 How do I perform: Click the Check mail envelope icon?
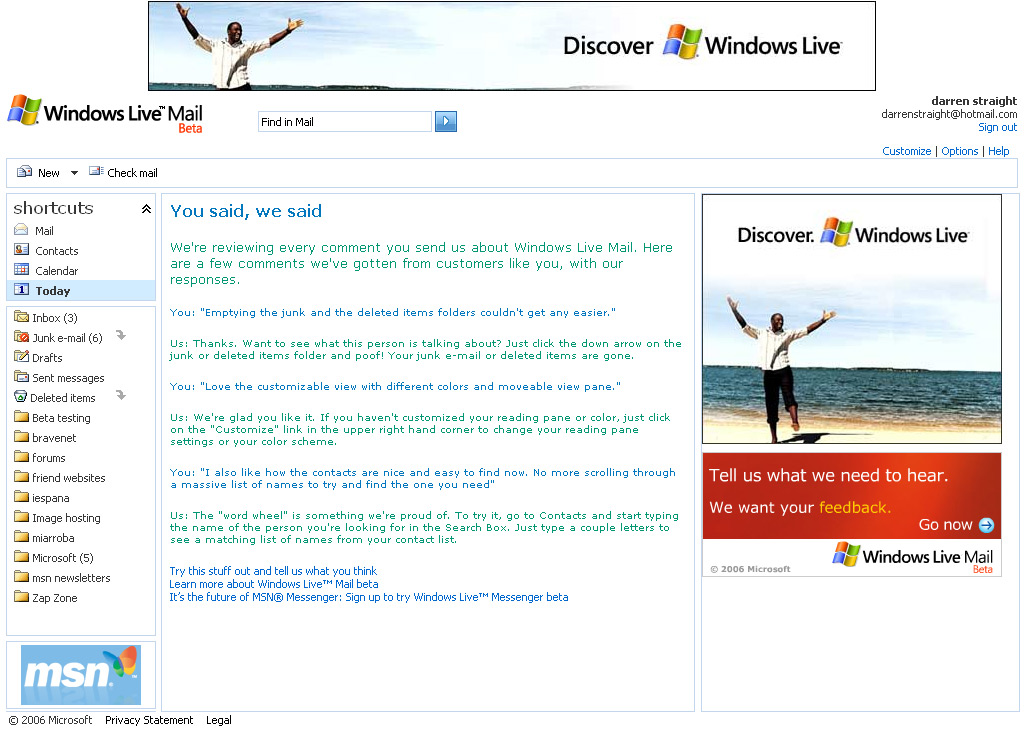click(x=96, y=172)
